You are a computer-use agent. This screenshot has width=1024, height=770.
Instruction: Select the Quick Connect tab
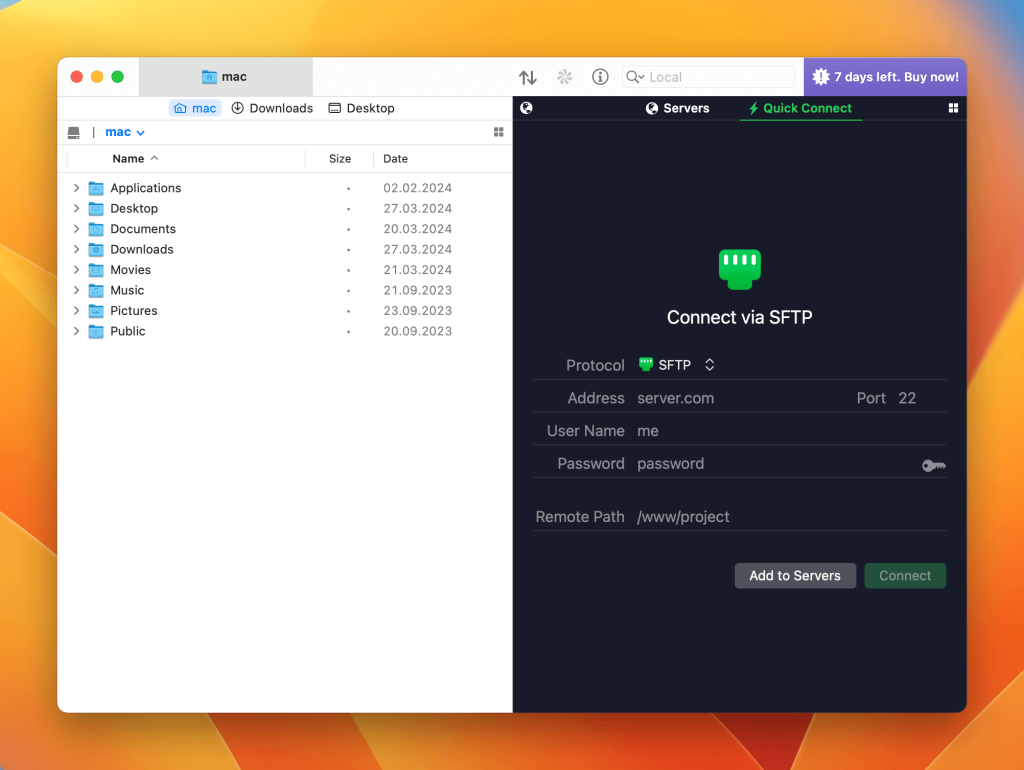pyautogui.click(x=800, y=108)
